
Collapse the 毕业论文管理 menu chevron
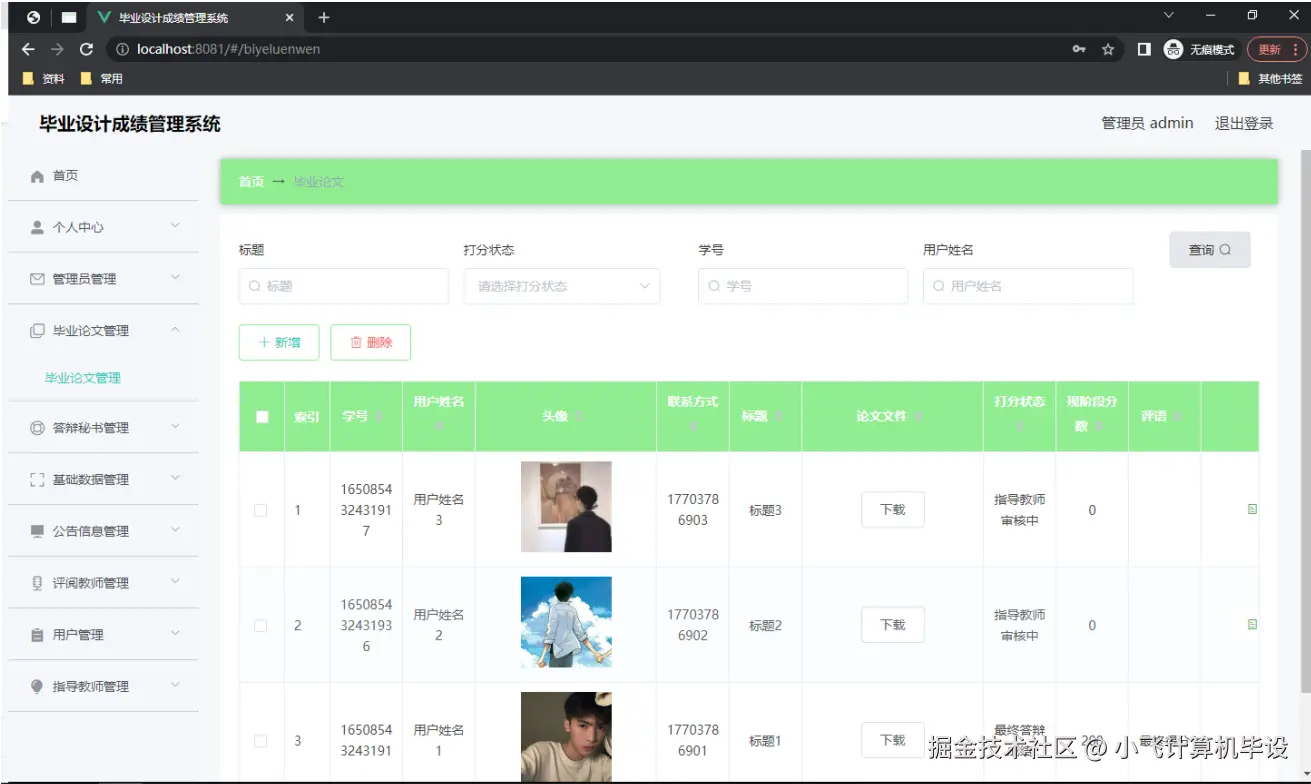(175, 329)
